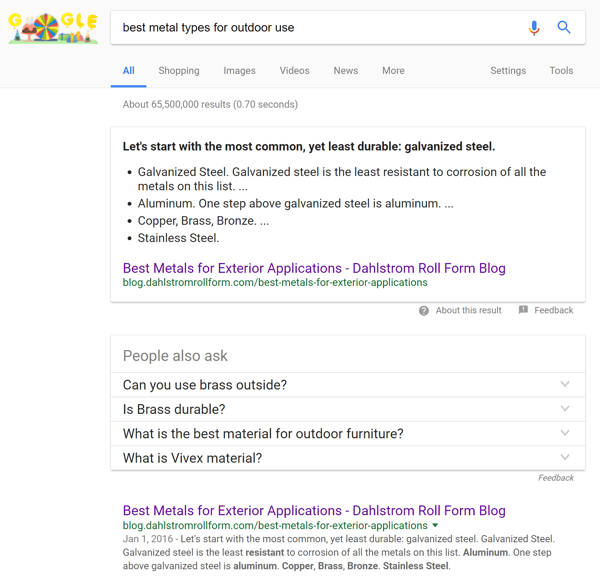Click the Feedback flag icon under snippet

[x=523, y=311]
